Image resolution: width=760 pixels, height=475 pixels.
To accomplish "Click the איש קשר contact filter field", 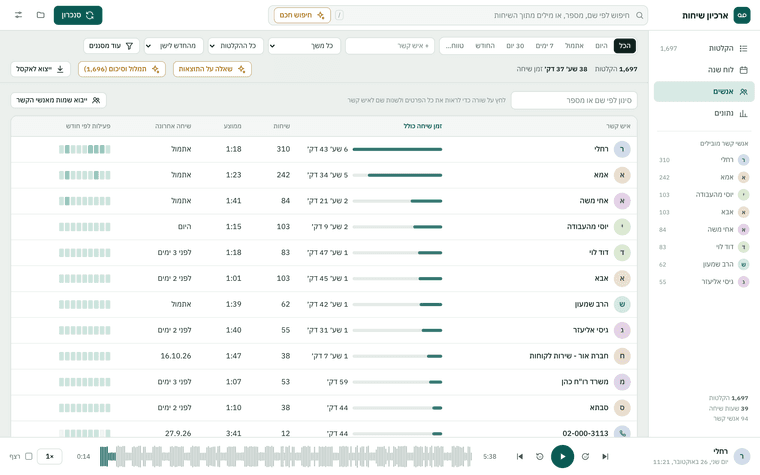I will click(390, 46).
